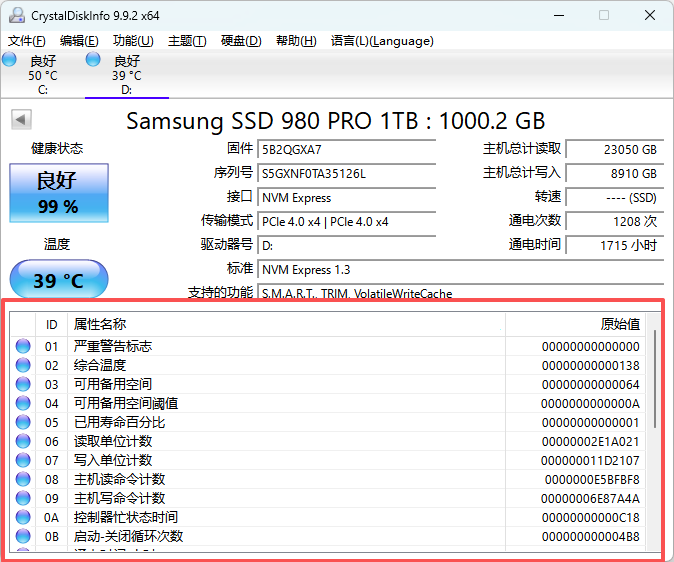Image resolution: width=674 pixels, height=562 pixels.
Task: Click the firmware field 5B2QGXA7
Action: click(x=346, y=150)
